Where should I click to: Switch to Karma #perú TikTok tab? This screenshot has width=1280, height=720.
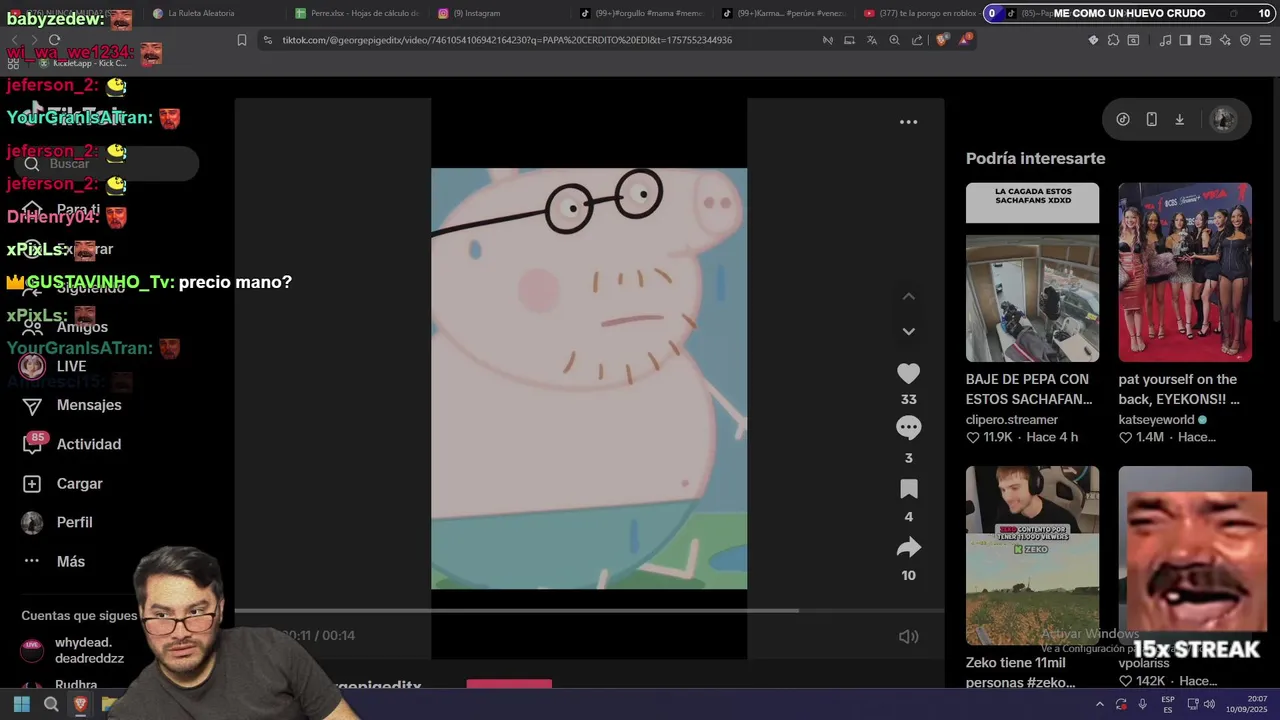pyautogui.click(x=783, y=13)
